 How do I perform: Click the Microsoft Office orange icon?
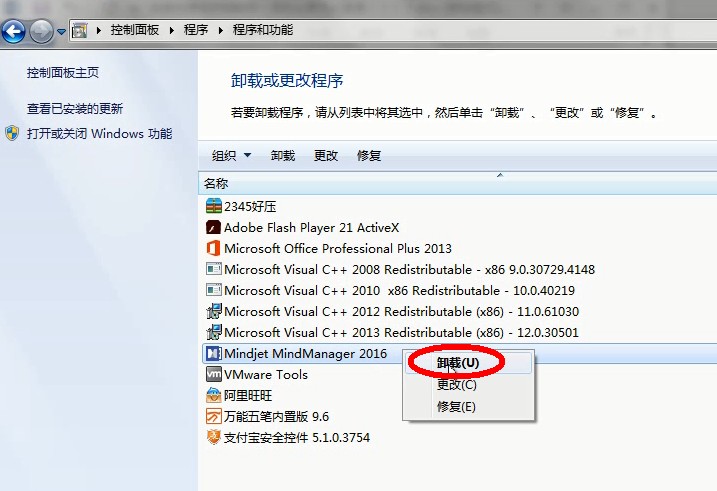coord(214,248)
